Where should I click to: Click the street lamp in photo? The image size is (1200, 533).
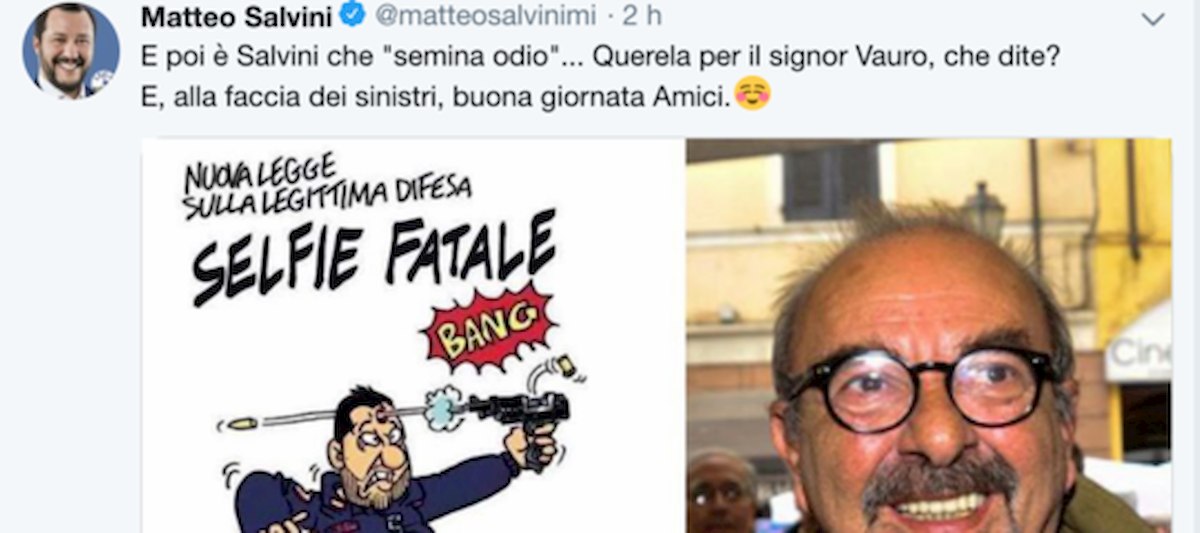coord(983,210)
